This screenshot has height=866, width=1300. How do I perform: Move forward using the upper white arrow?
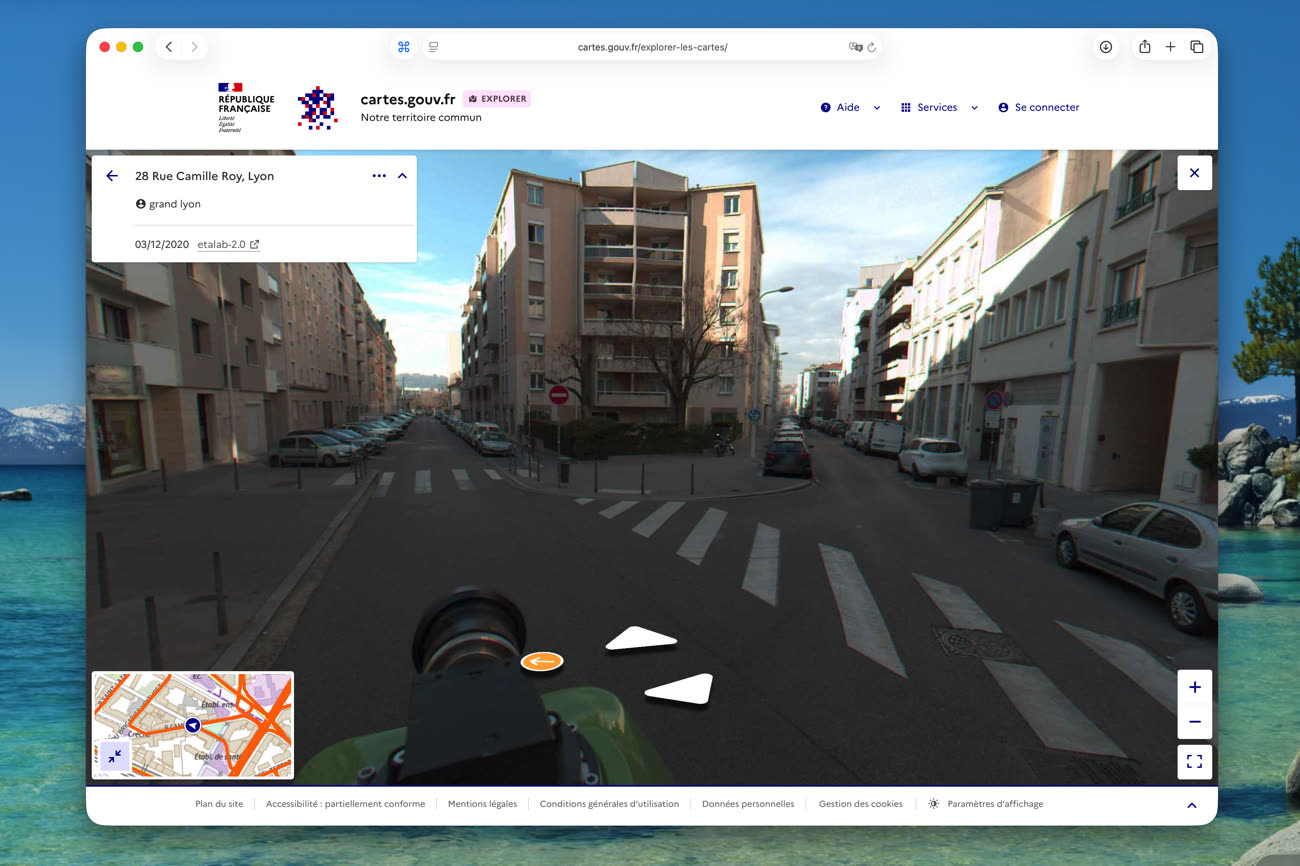(641, 638)
